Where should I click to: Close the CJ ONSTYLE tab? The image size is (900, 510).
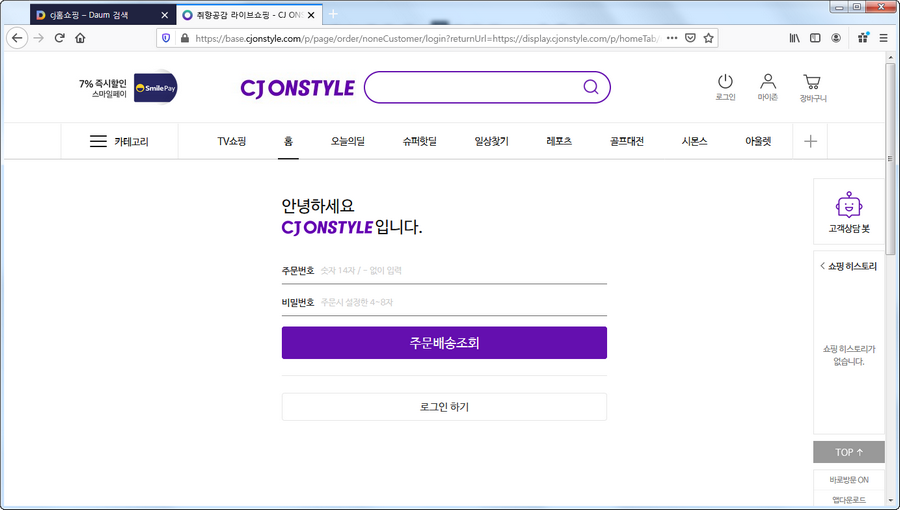pos(311,15)
